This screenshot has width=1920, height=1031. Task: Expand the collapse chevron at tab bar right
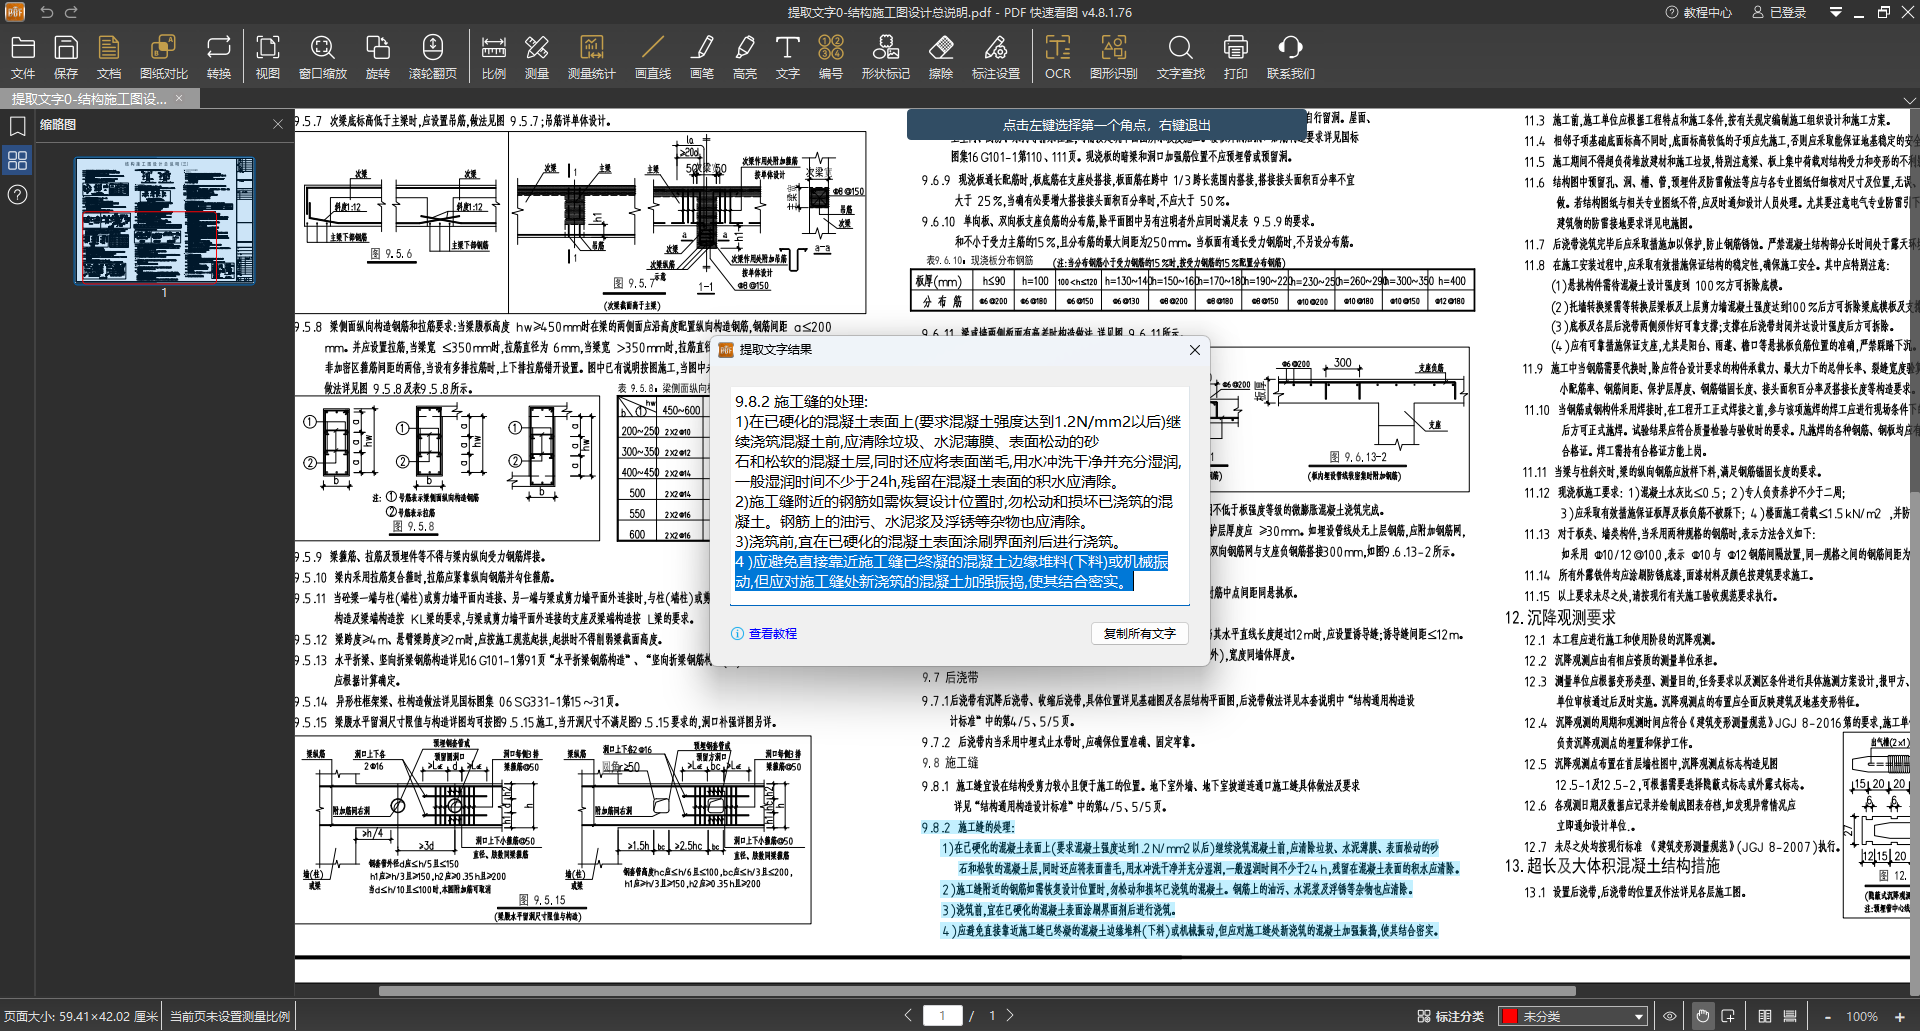click(1909, 100)
